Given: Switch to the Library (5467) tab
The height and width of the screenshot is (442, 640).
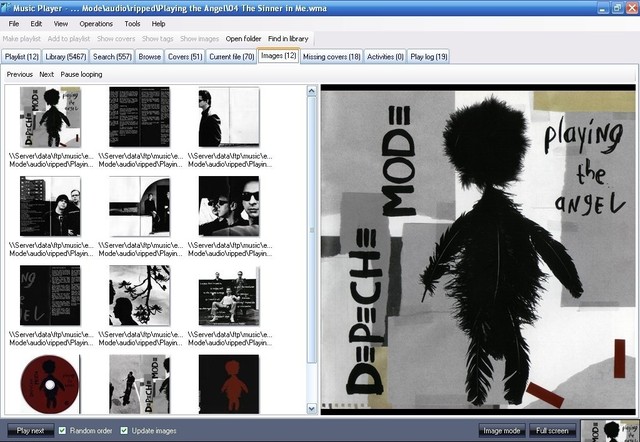Looking at the screenshot, I should click(66, 57).
